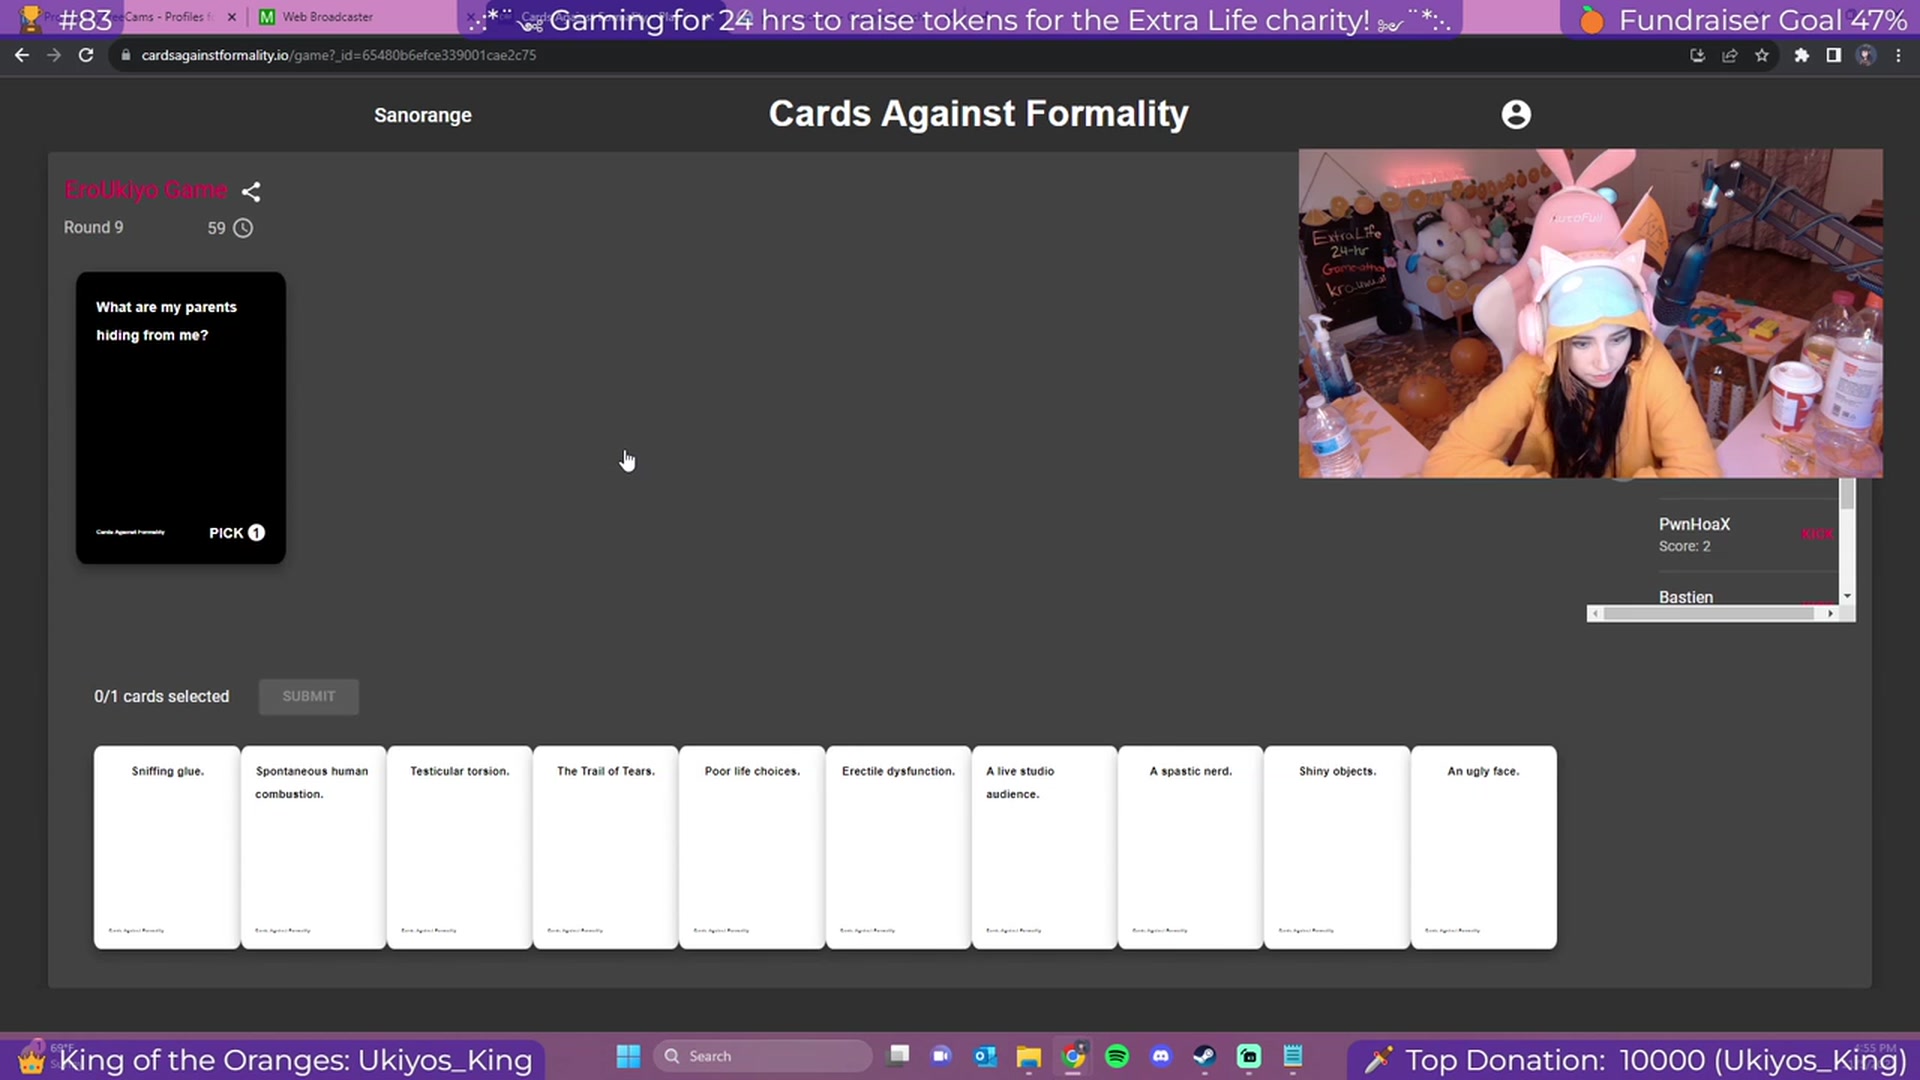Close the Cams - Profiles tab

click(232, 17)
